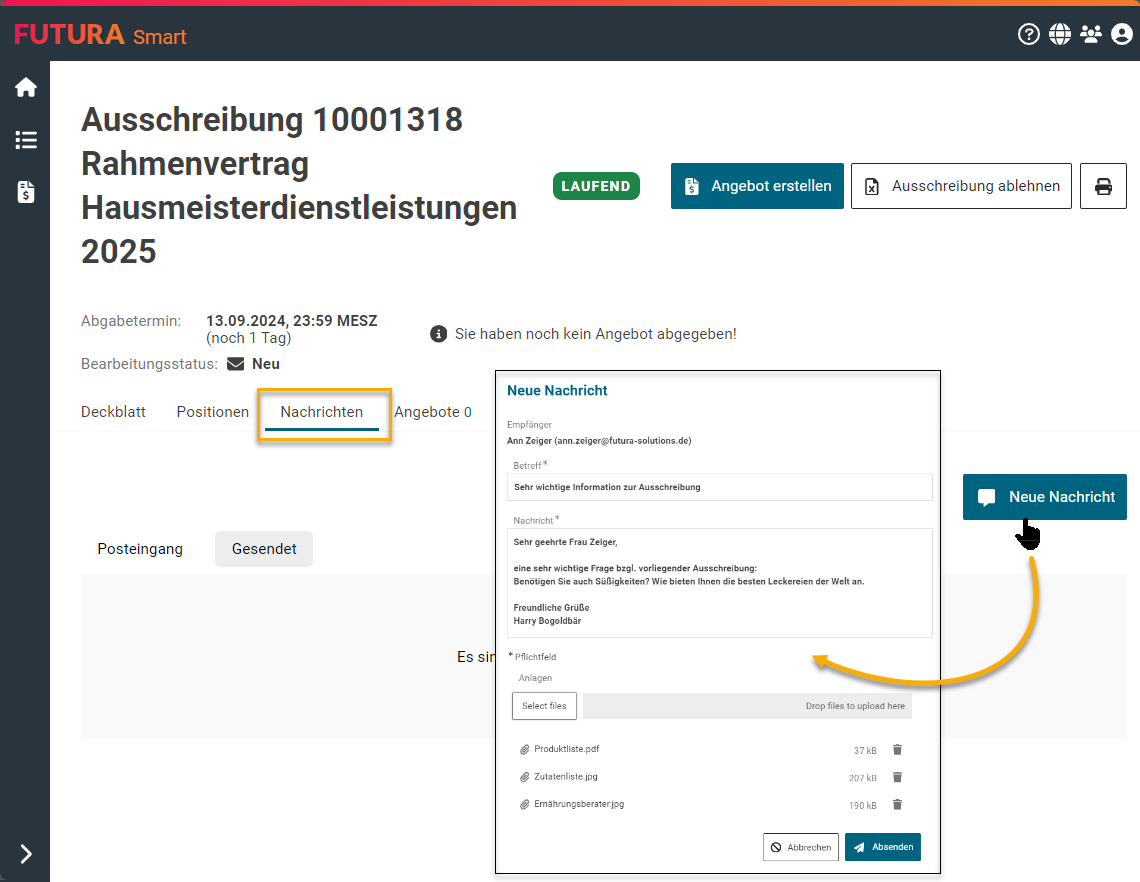Expand the left sidebar with chevron
Image resolution: width=1140 pixels, height=882 pixels.
point(26,853)
